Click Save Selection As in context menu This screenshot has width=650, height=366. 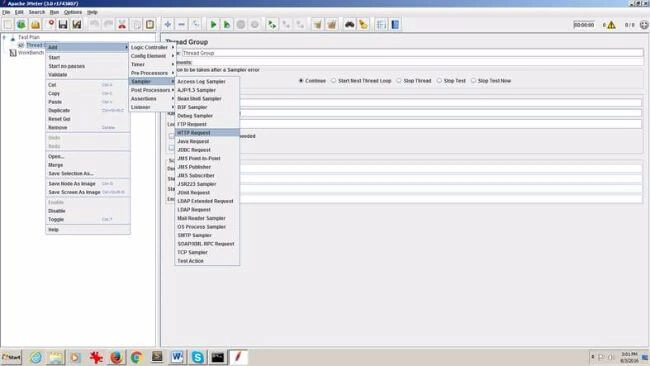87,173
